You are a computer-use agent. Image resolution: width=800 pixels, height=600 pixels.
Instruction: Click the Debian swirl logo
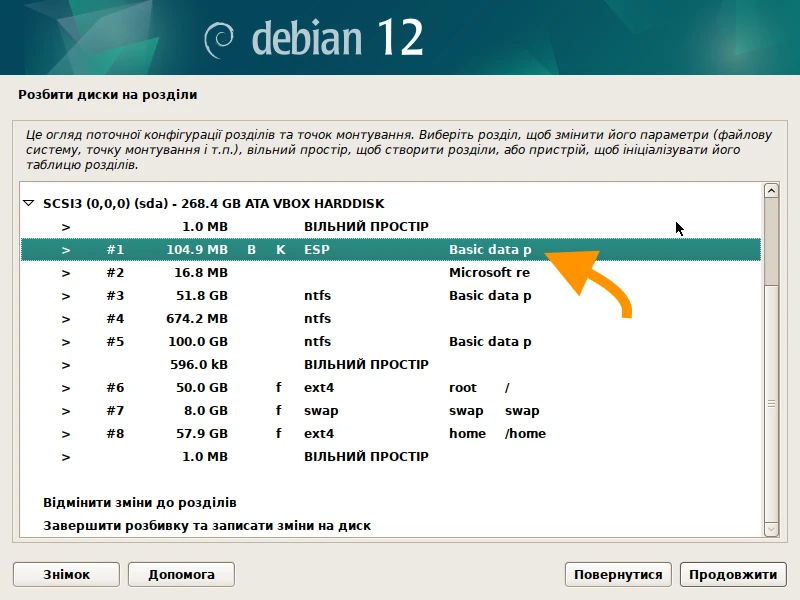219,40
